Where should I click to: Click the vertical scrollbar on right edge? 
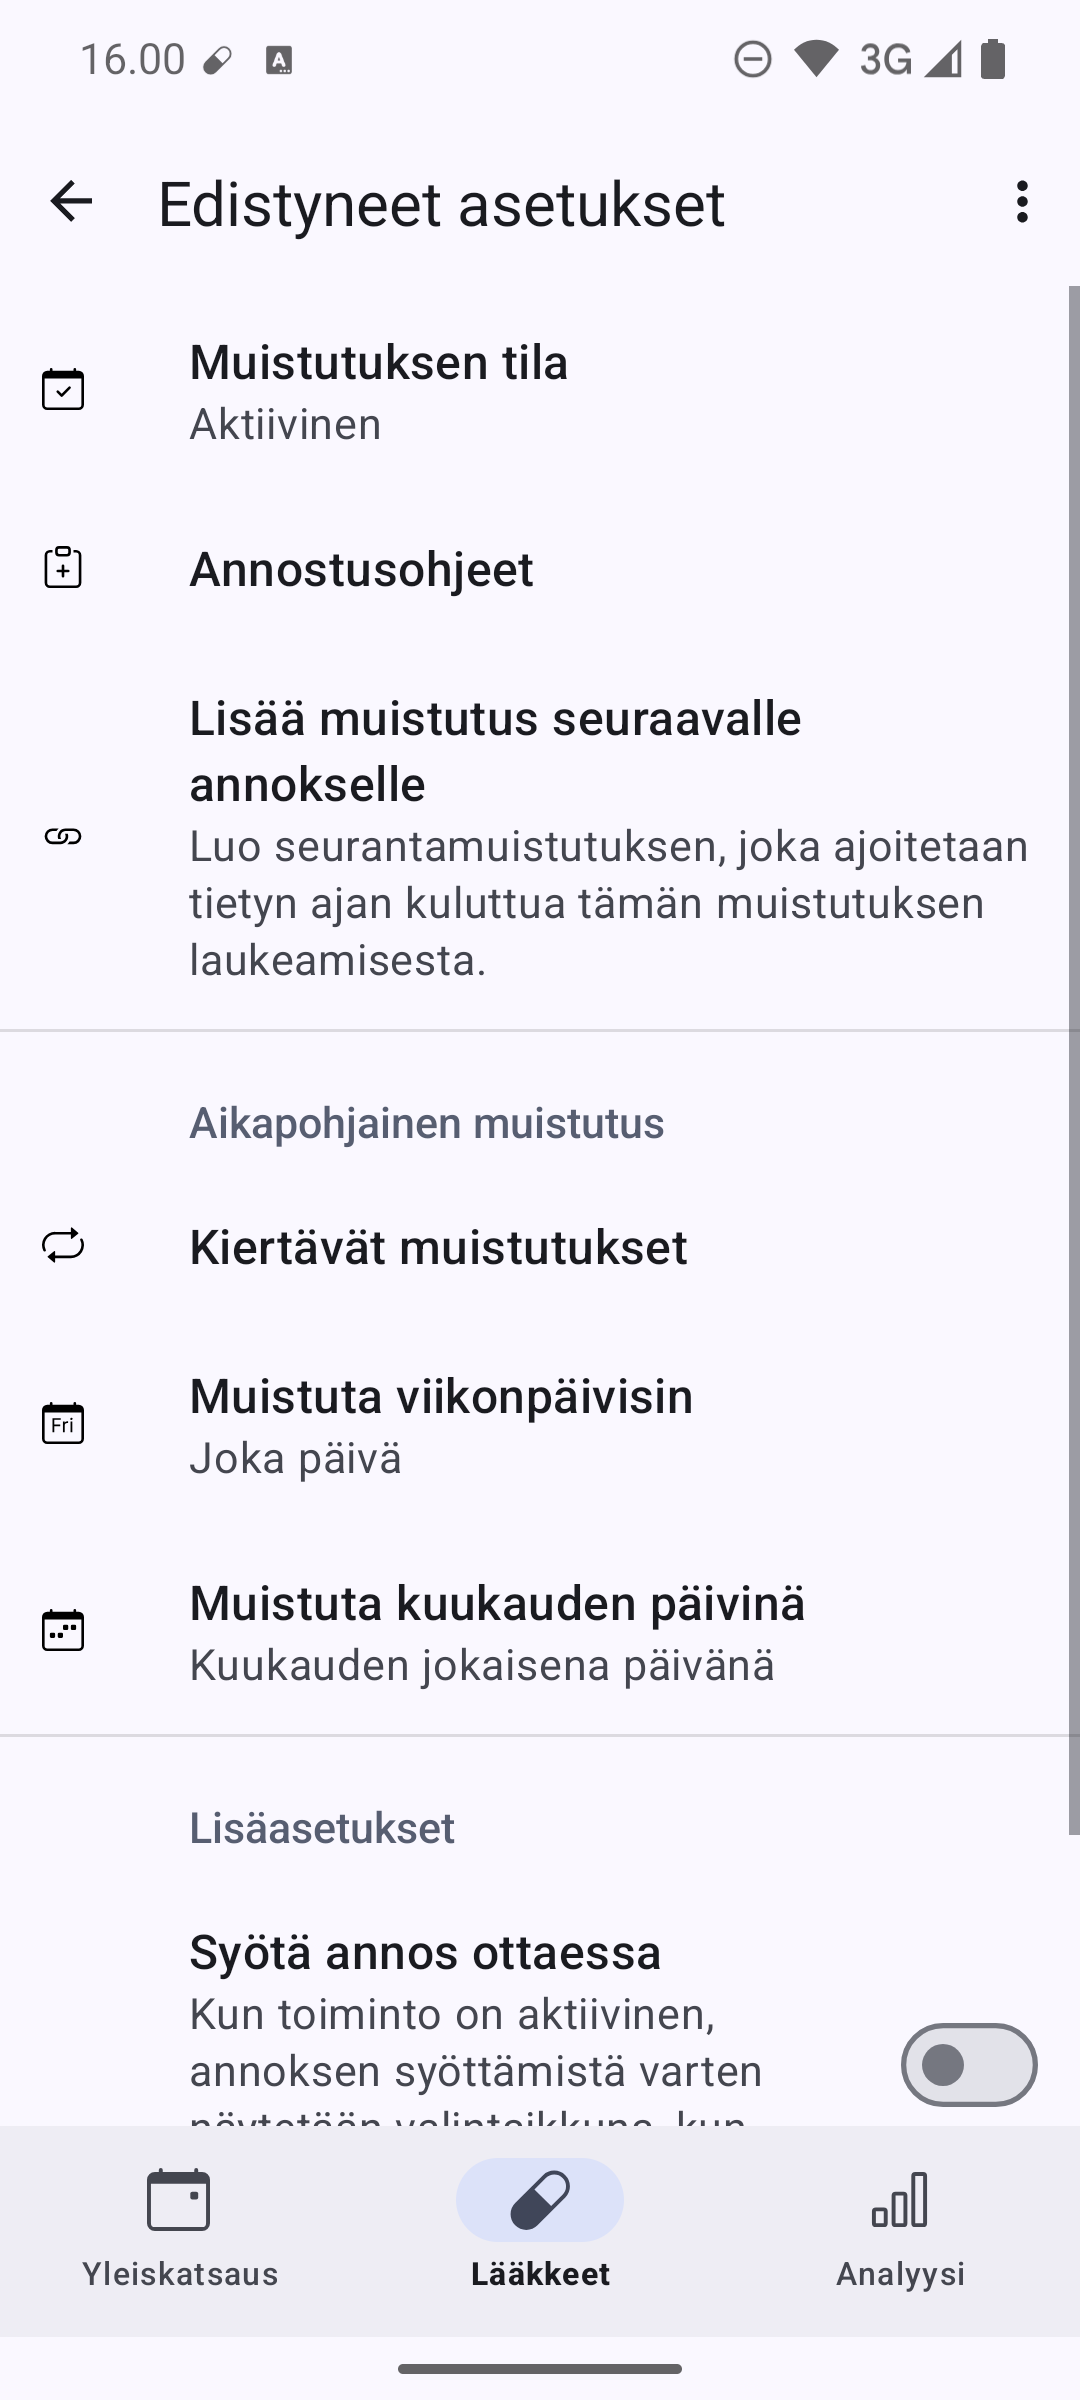coord(1074,1060)
